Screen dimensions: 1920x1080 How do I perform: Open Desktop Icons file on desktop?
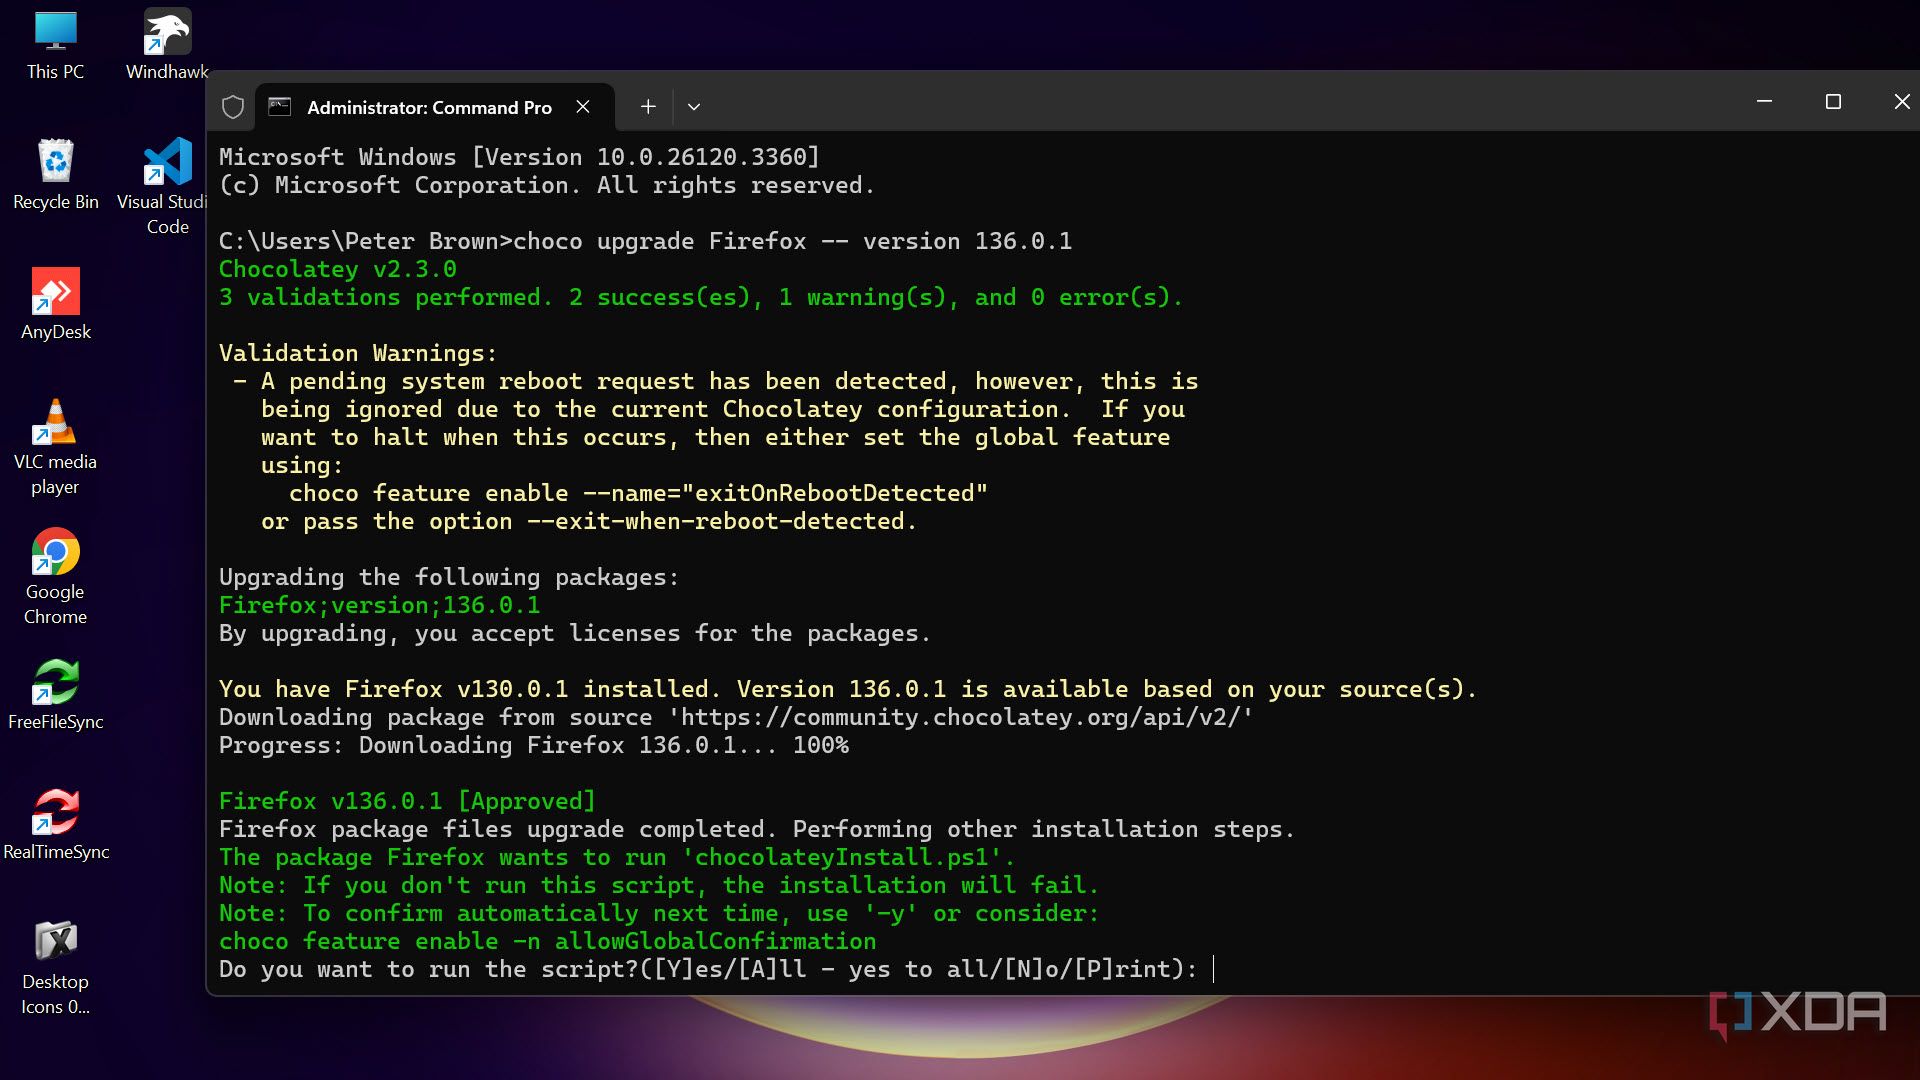click(x=55, y=943)
